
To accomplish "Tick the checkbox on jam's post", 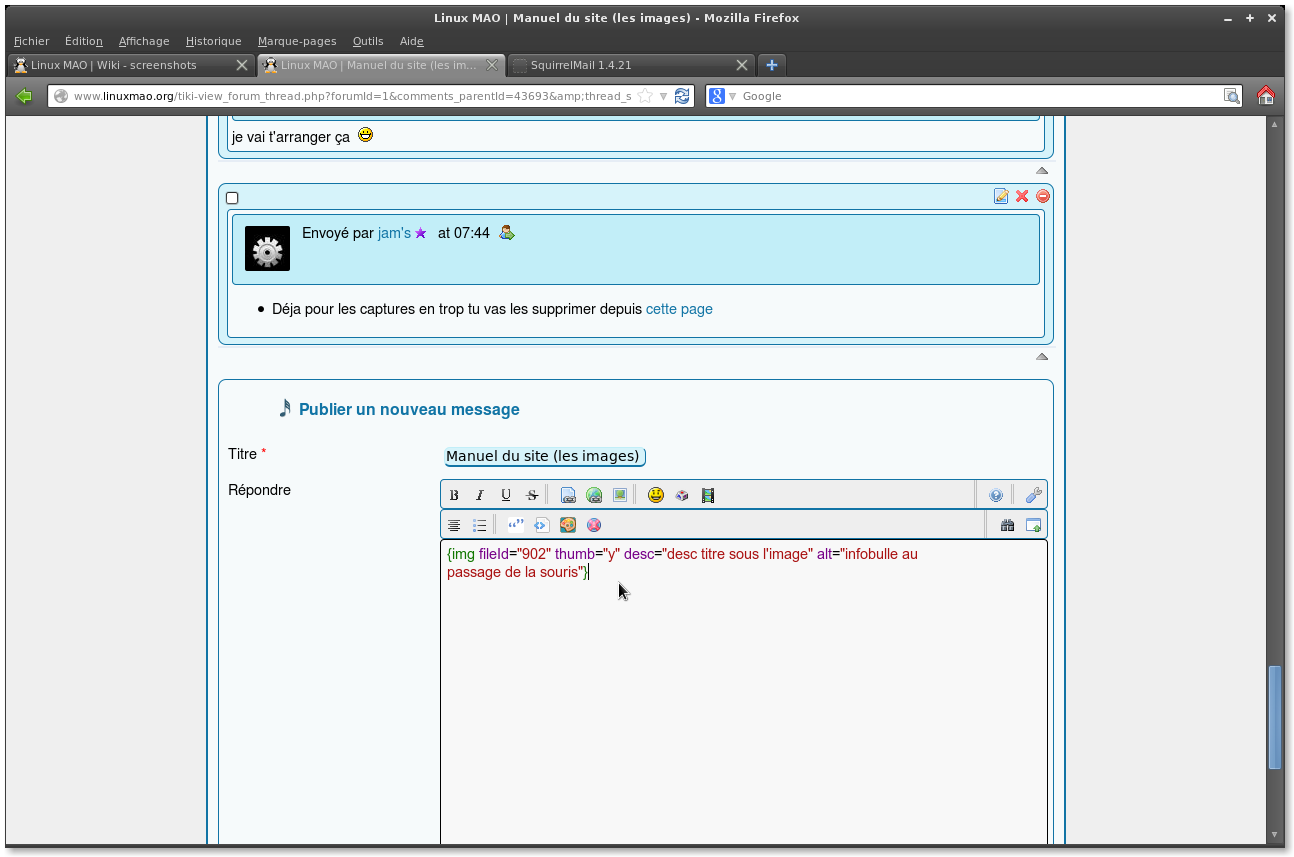I will (x=232, y=198).
